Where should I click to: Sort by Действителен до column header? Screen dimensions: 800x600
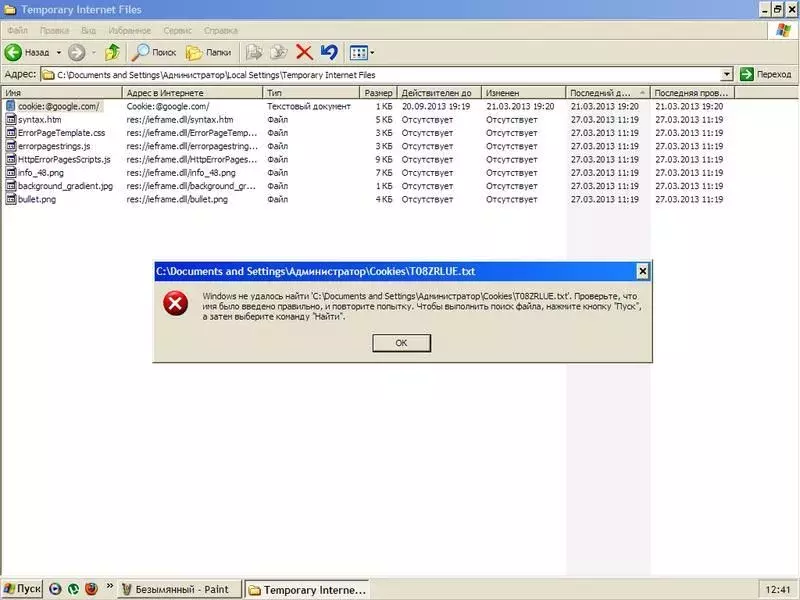[x=439, y=93]
